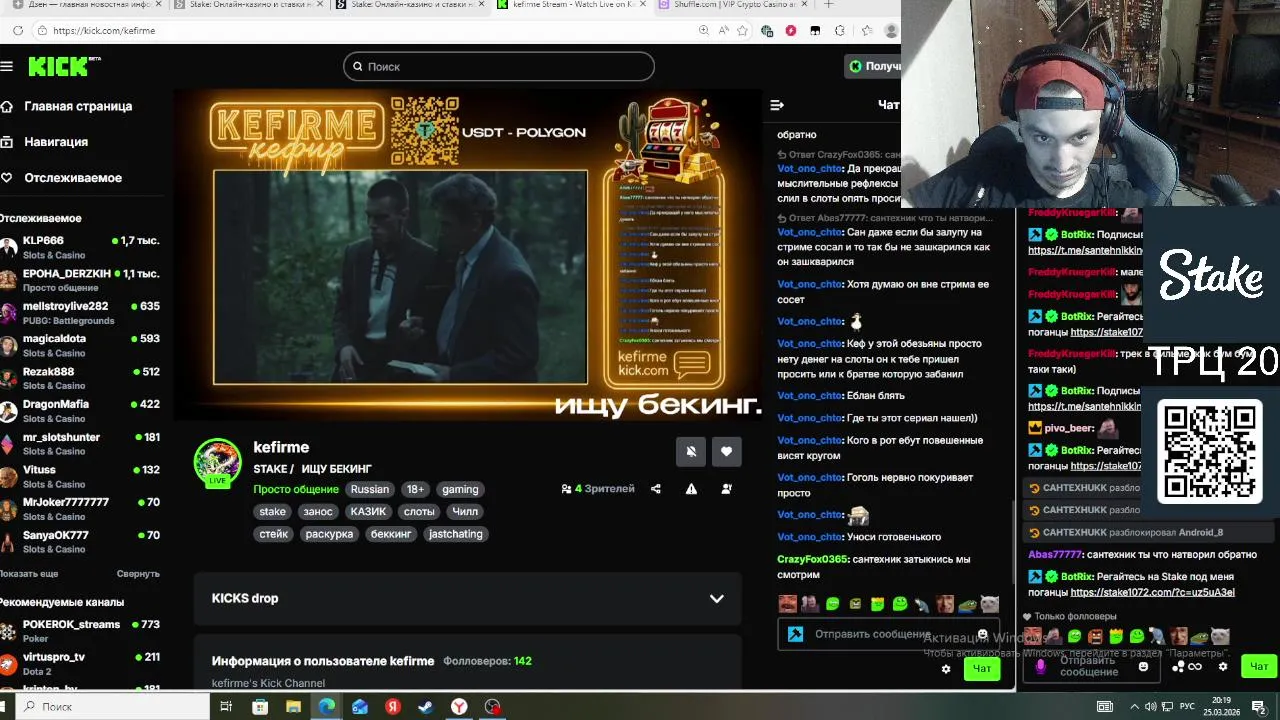Collapse the chat panel with arrow icon

click(777, 105)
